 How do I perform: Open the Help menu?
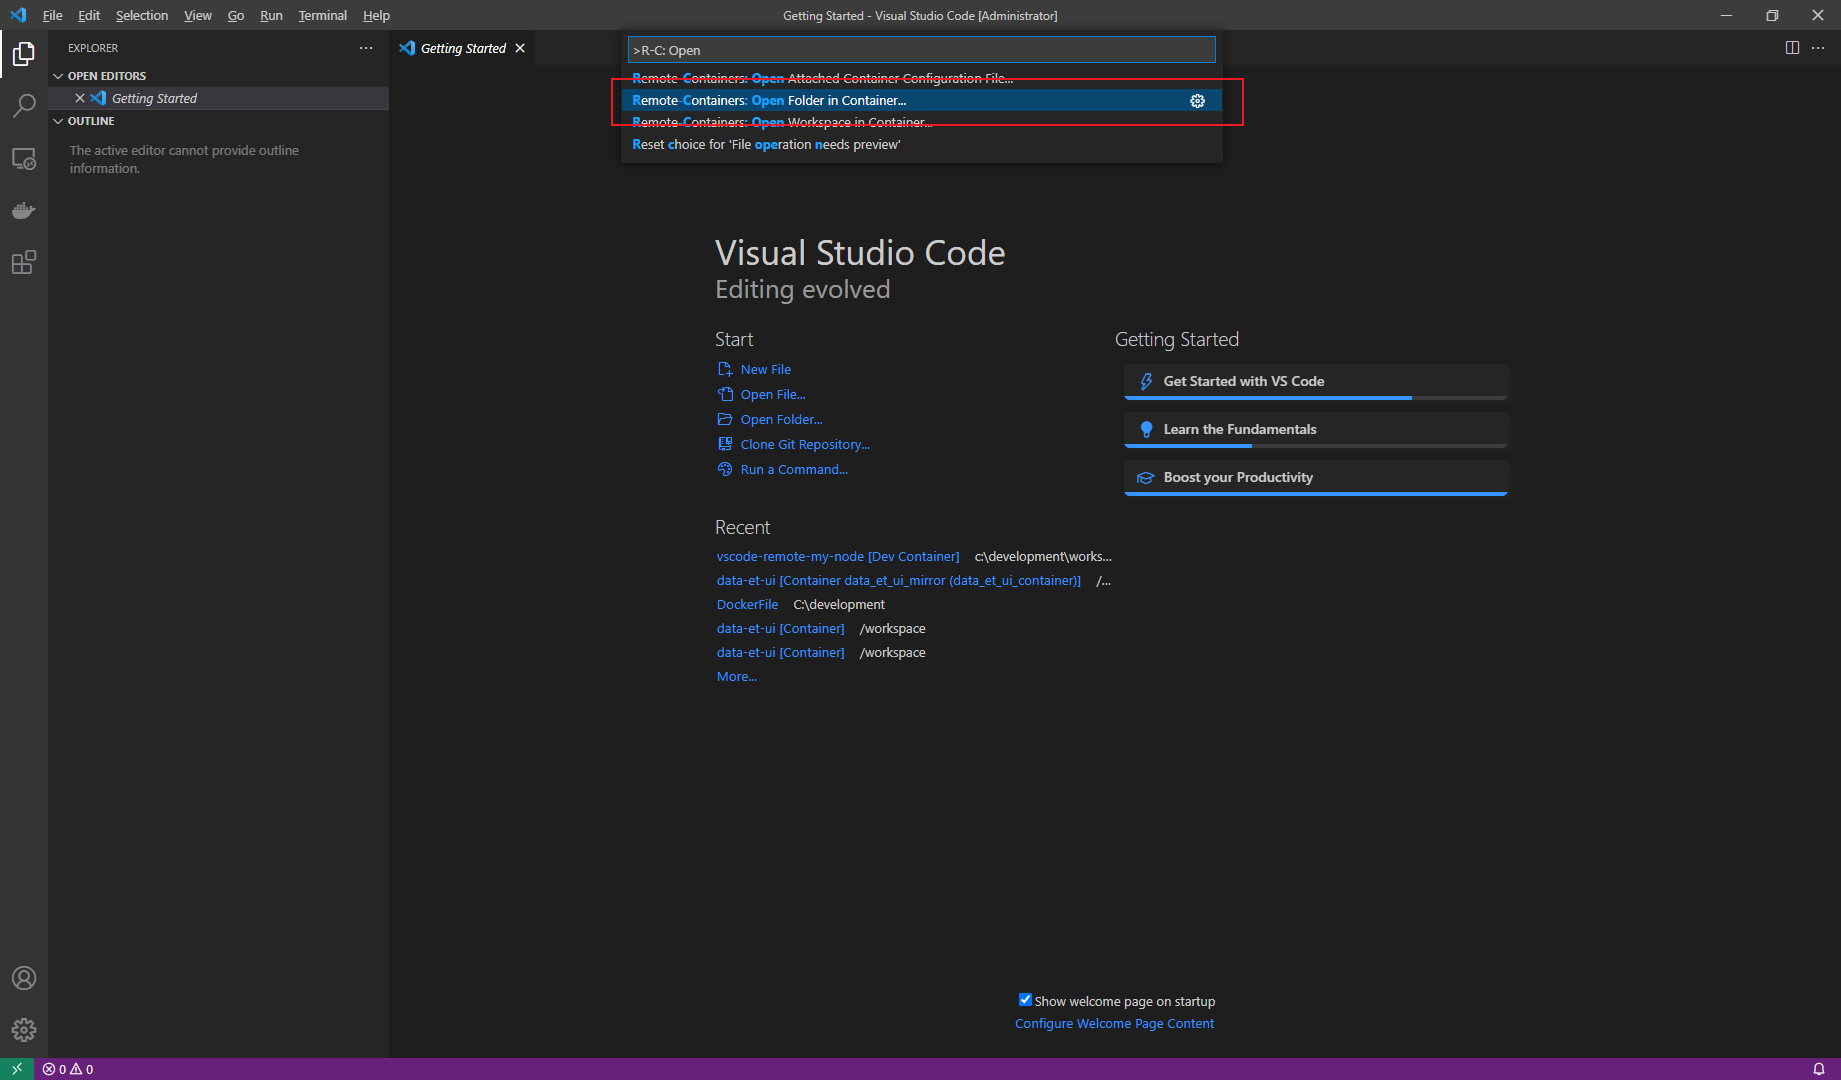click(377, 15)
